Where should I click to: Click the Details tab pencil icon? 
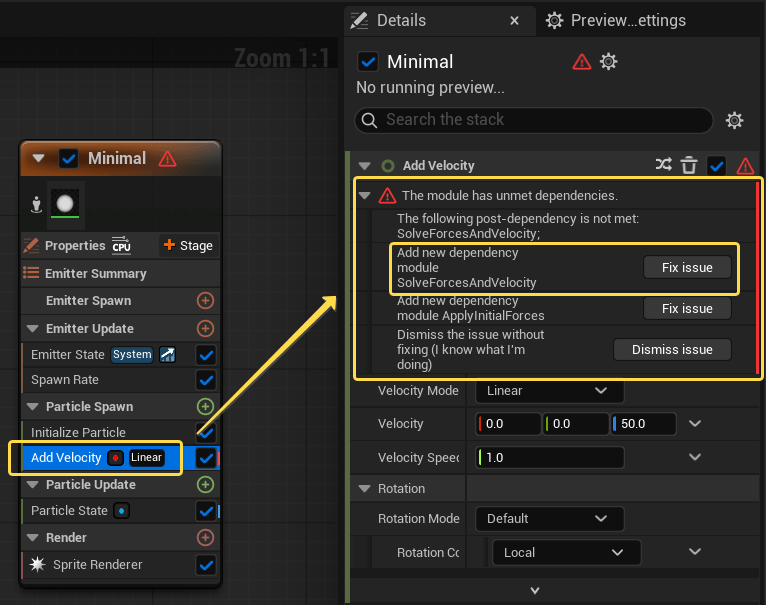pyautogui.click(x=359, y=21)
